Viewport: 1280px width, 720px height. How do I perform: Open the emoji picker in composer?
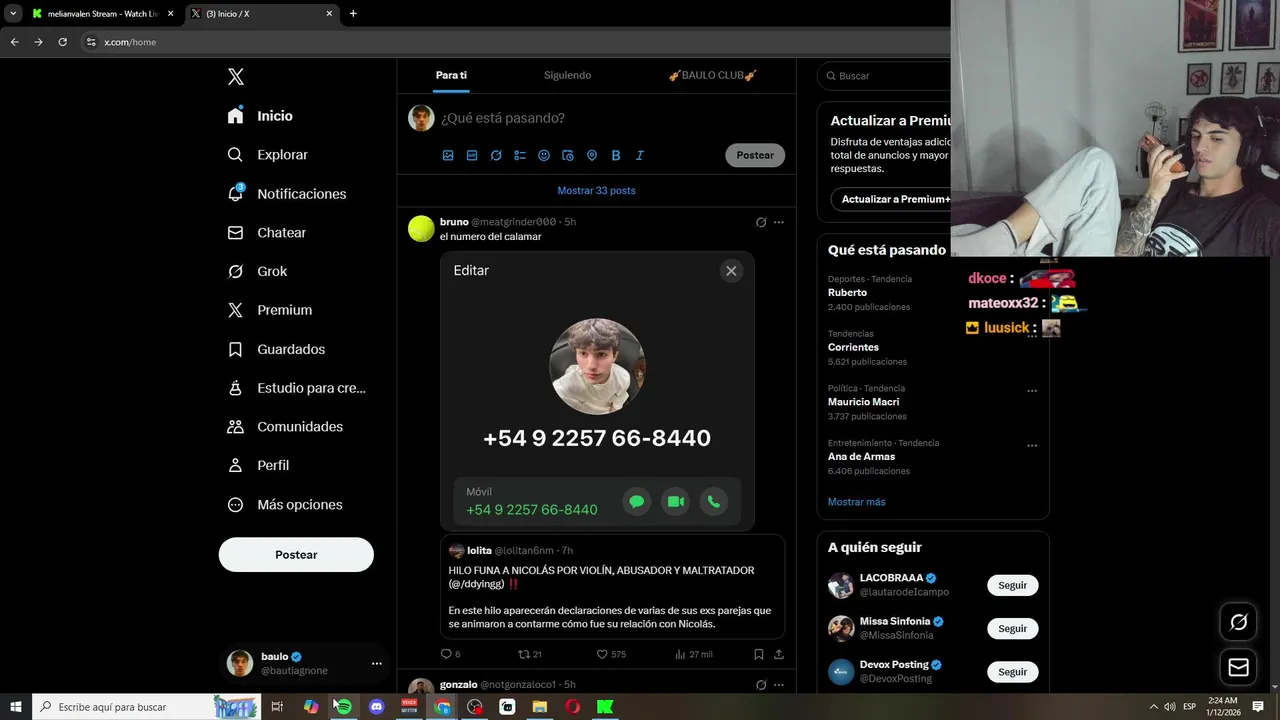[x=544, y=156]
